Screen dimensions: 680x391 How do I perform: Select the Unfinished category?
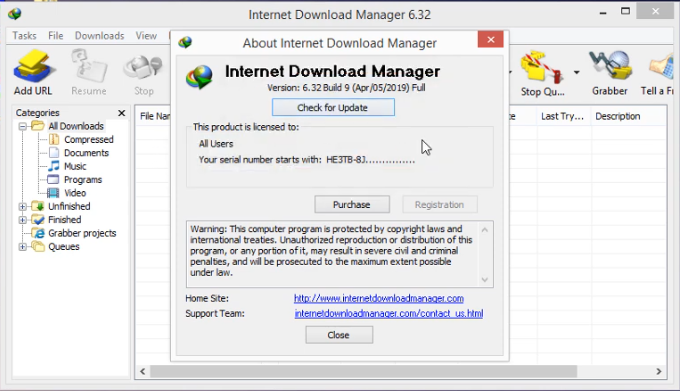coord(69,206)
